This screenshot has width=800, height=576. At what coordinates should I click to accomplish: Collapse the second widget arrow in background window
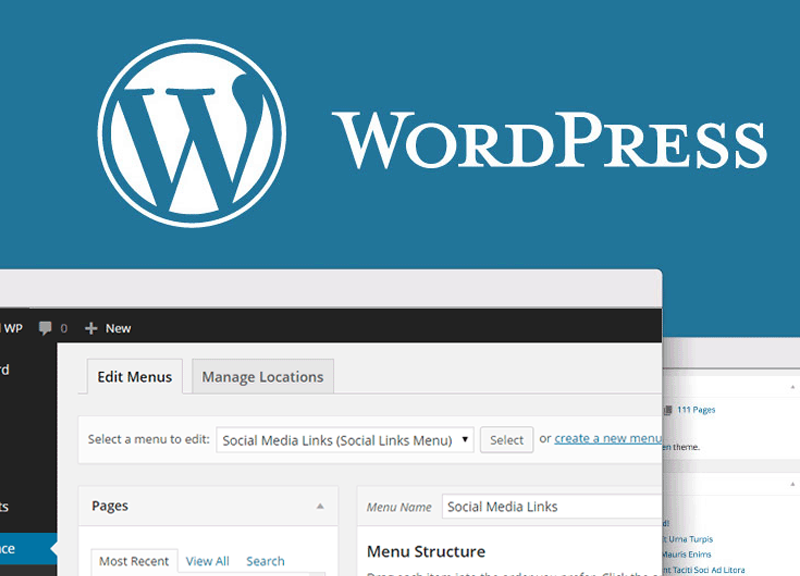tap(792, 484)
